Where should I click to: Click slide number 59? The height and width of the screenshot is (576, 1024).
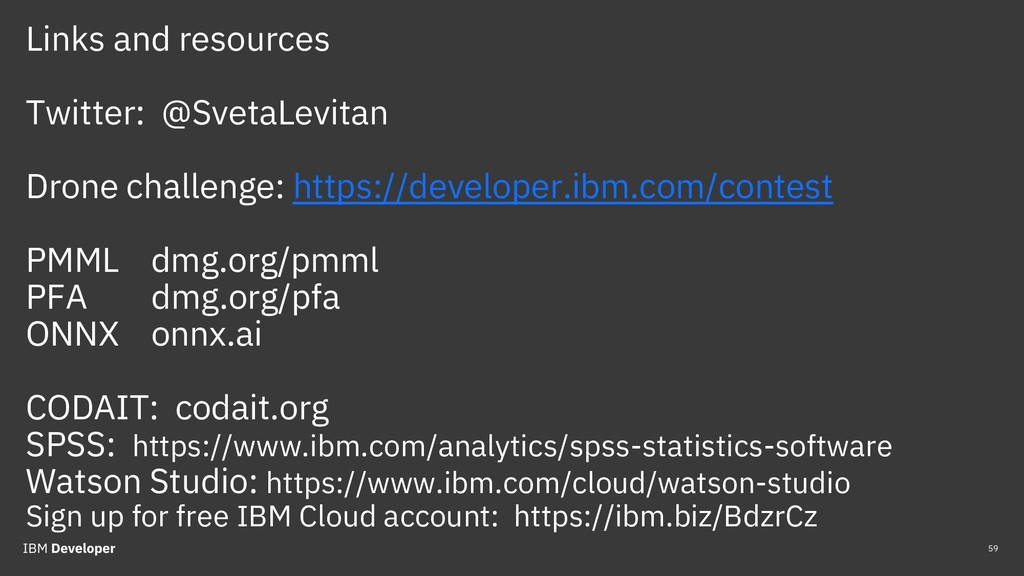pyautogui.click(x=993, y=549)
